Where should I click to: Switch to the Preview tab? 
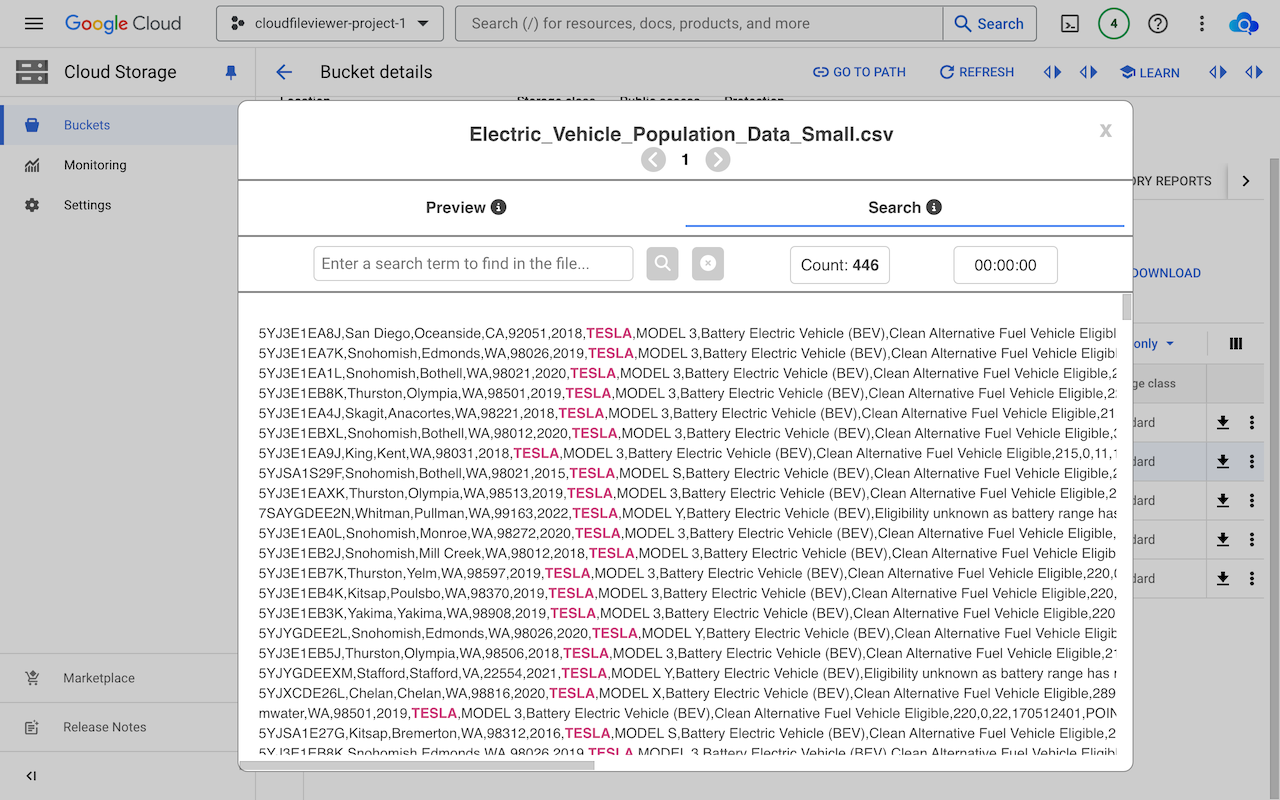click(x=465, y=207)
